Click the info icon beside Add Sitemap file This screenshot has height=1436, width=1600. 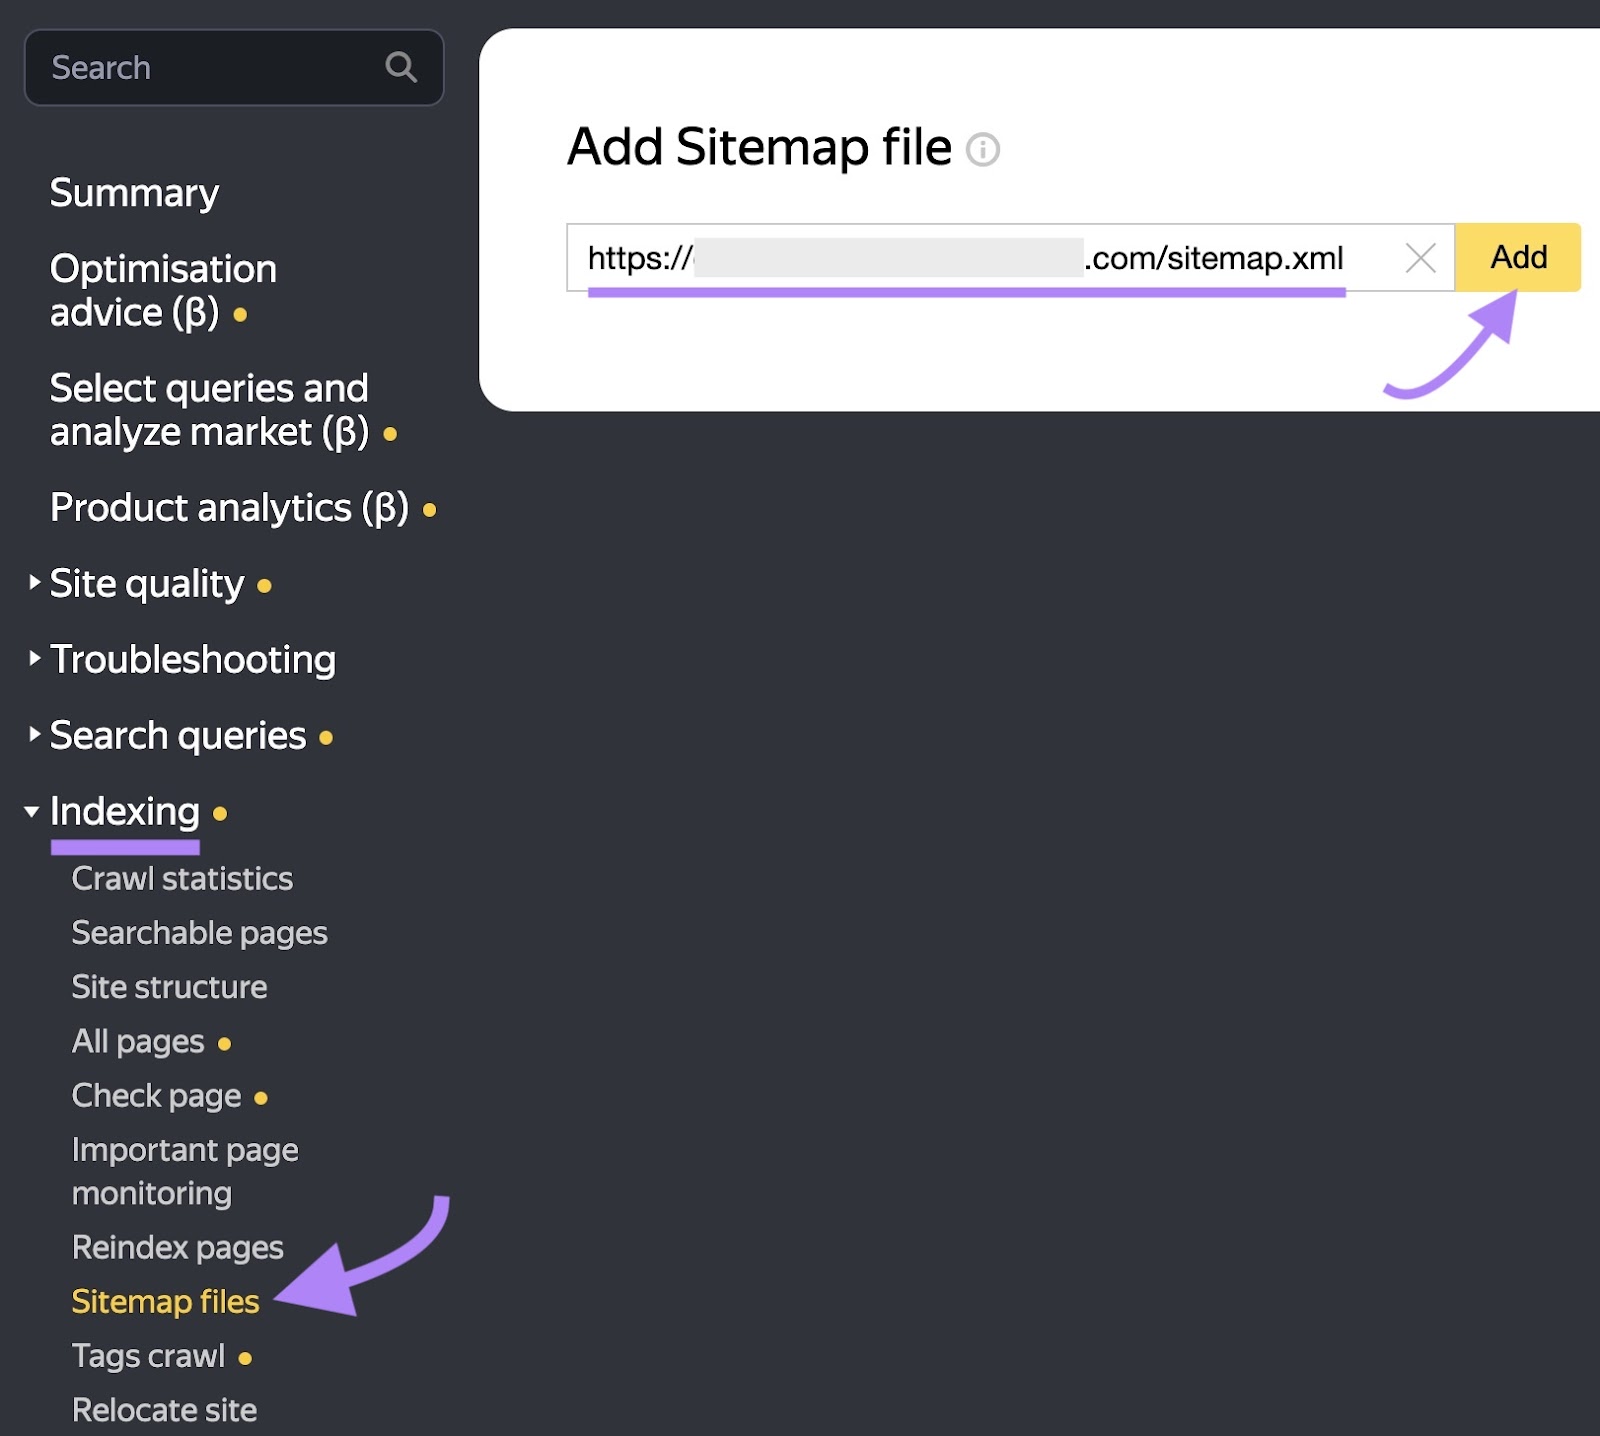point(982,150)
